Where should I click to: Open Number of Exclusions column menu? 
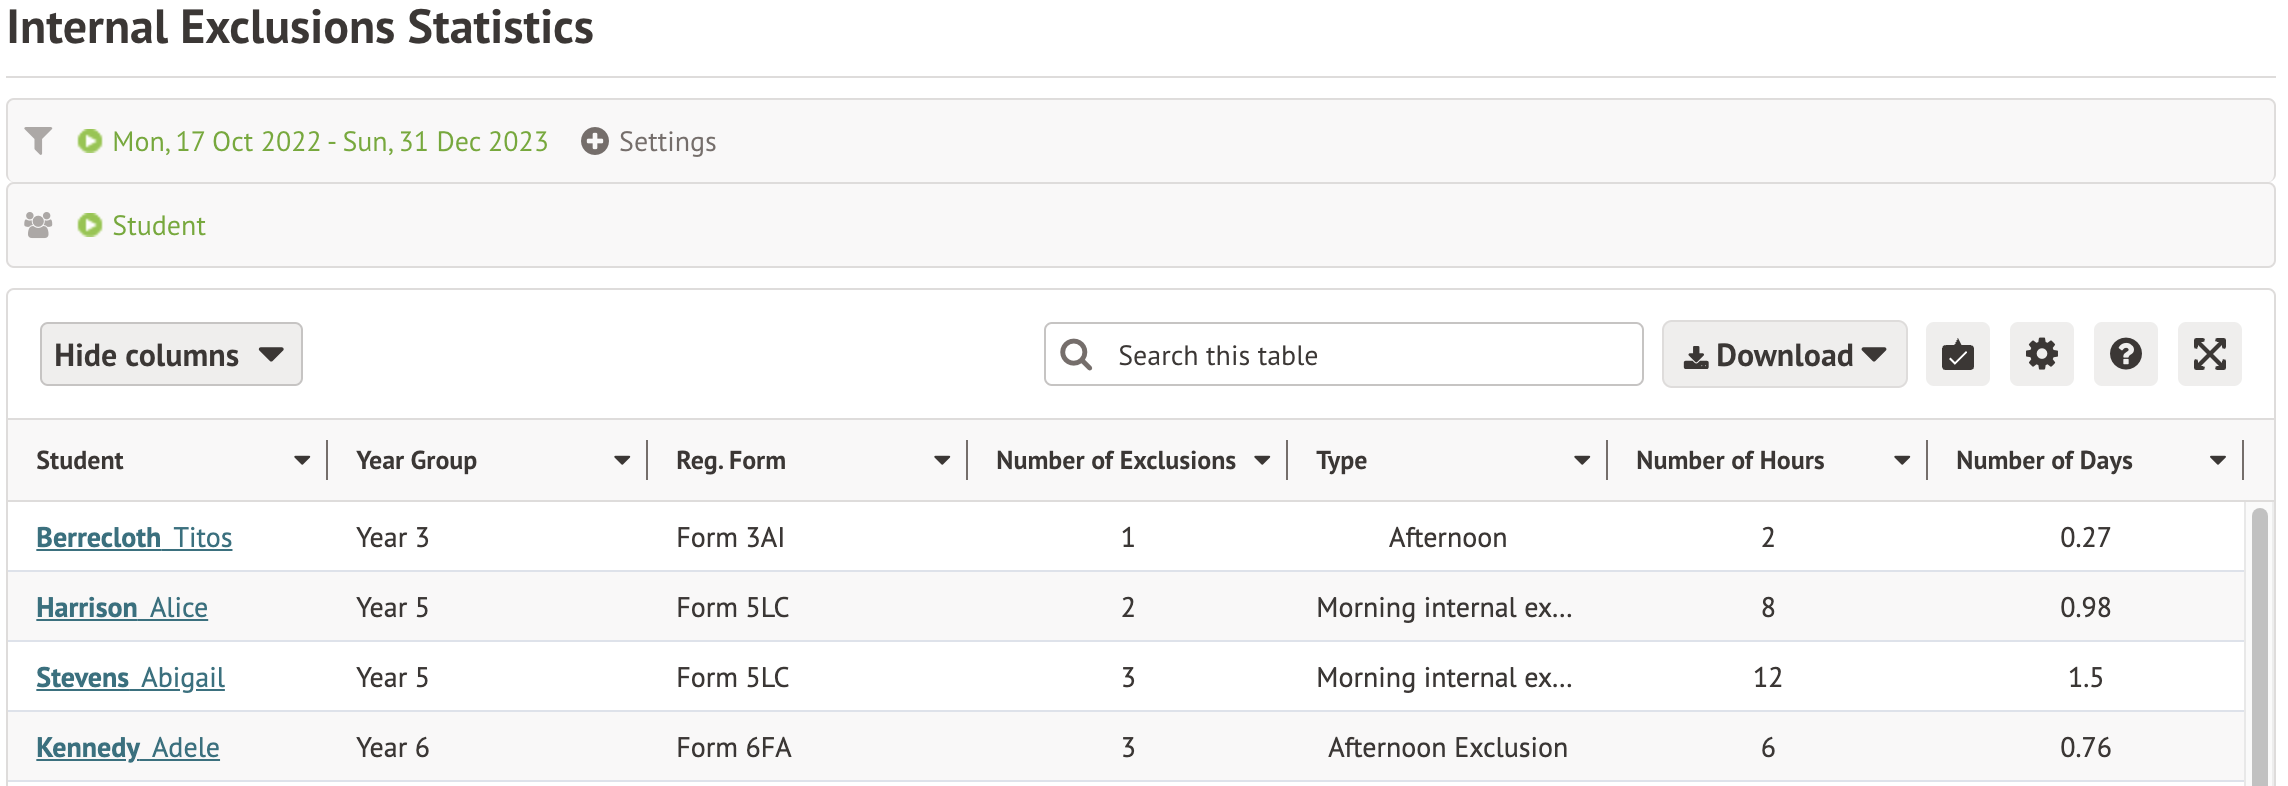[1261, 460]
